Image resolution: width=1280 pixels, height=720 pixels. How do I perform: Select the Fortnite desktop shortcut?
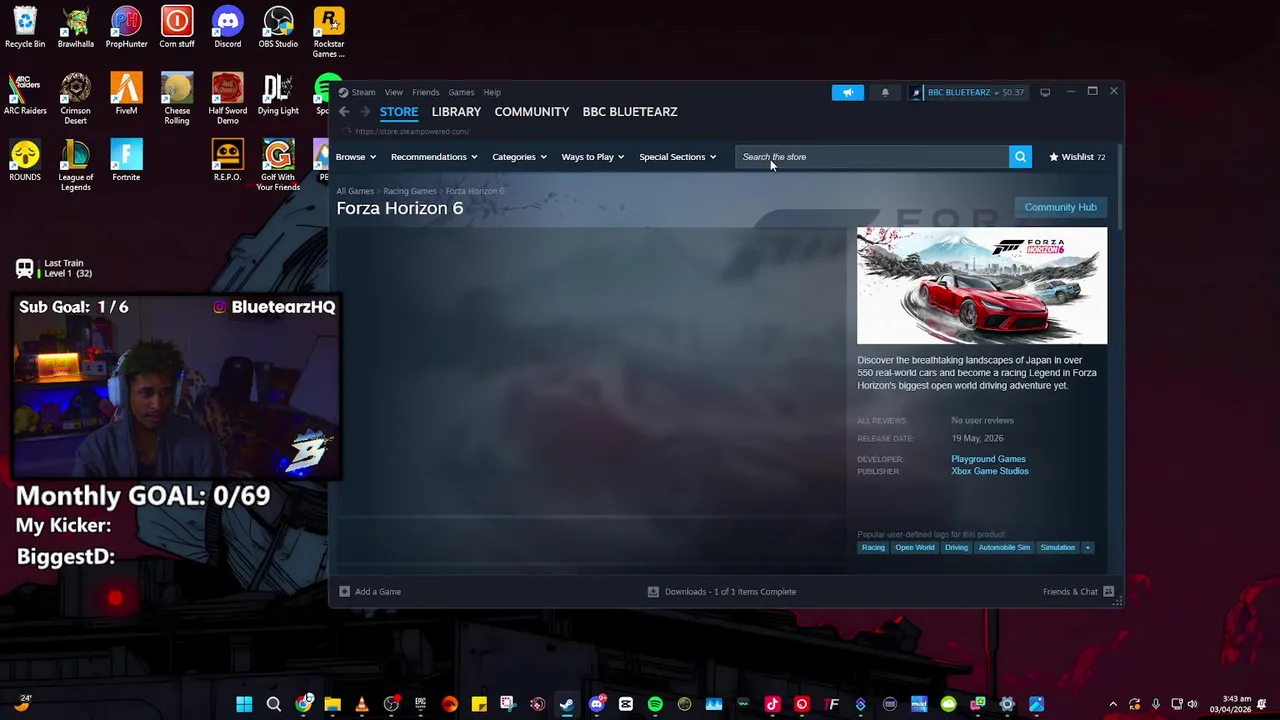click(126, 160)
